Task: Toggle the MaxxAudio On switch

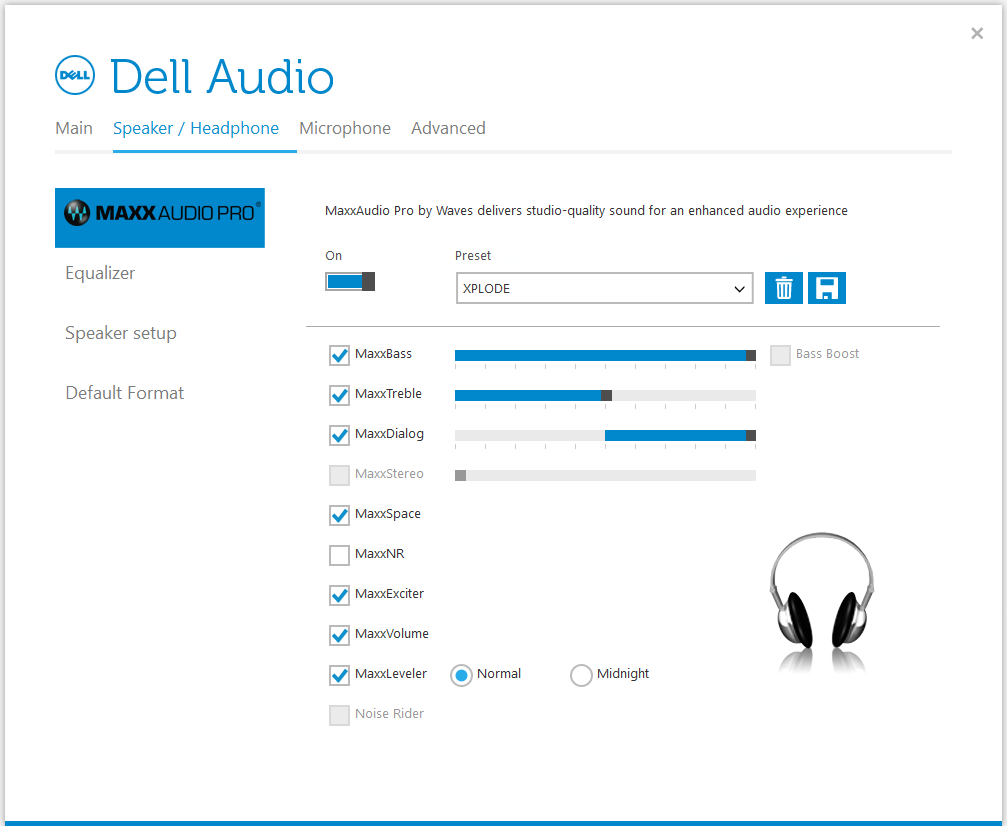Action: (x=350, y=281)
